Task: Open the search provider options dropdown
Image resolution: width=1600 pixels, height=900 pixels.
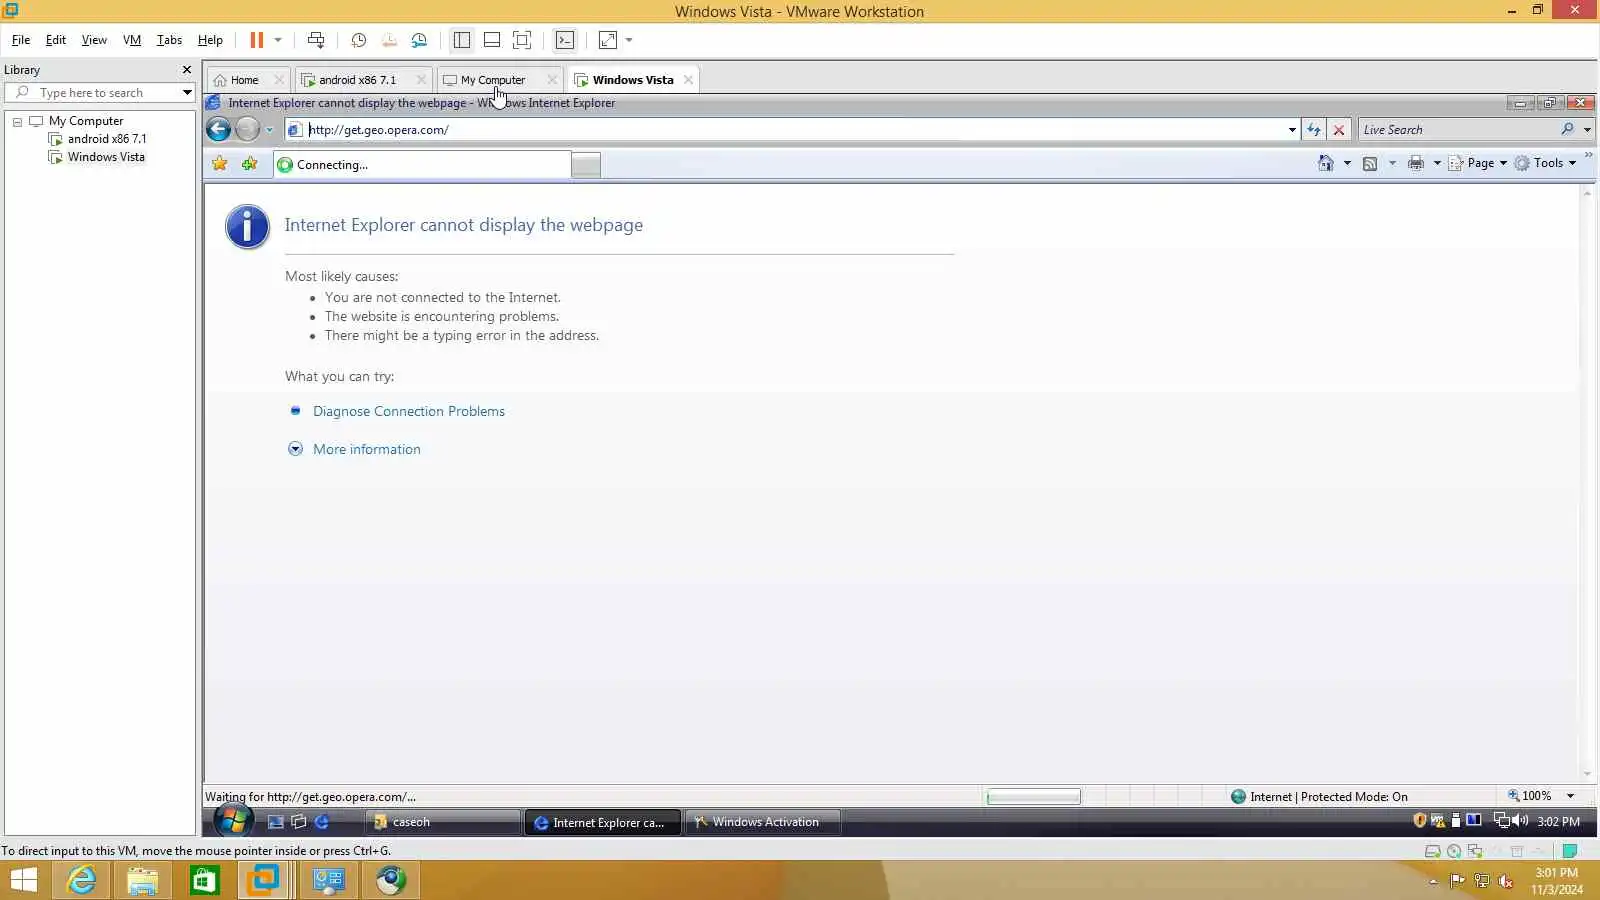Action: click(1587, 130)
